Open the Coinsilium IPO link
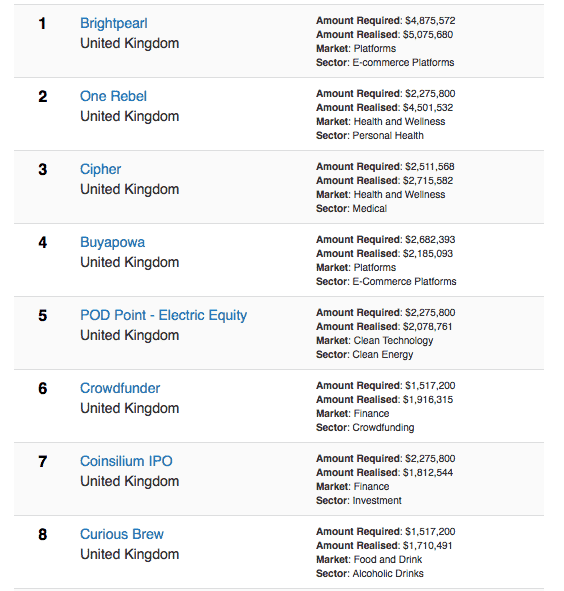Screen dimensions: 564x591 click(126, 461)
